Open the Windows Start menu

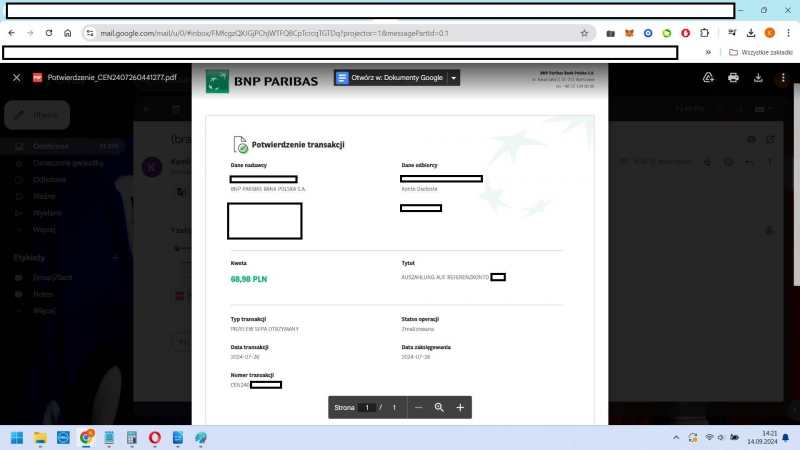click(x=17, y=438)
